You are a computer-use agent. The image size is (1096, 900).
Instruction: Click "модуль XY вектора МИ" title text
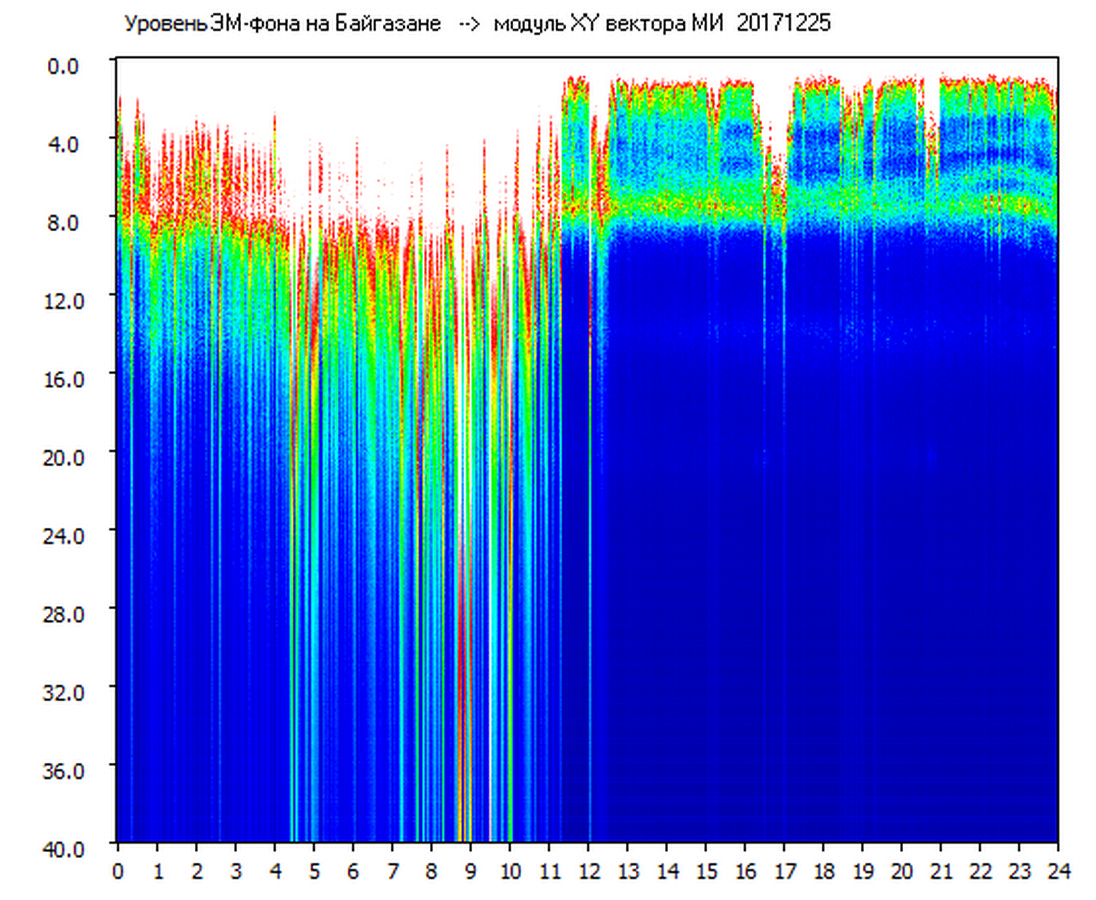coord(611,24)
